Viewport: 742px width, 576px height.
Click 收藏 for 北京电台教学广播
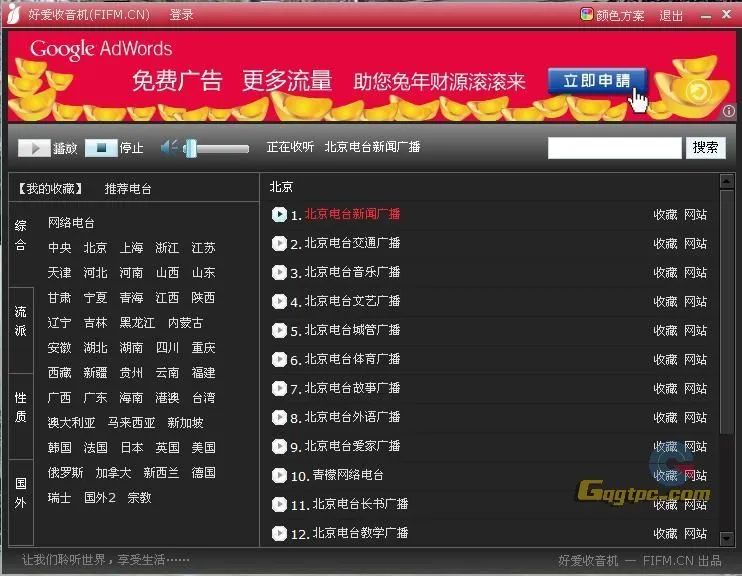[665, 533]
